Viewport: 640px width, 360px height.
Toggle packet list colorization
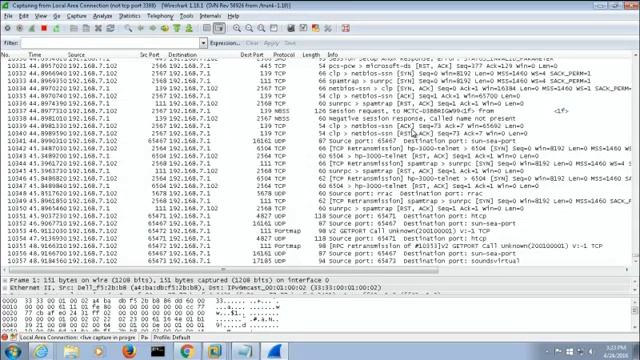click(207, 28)
